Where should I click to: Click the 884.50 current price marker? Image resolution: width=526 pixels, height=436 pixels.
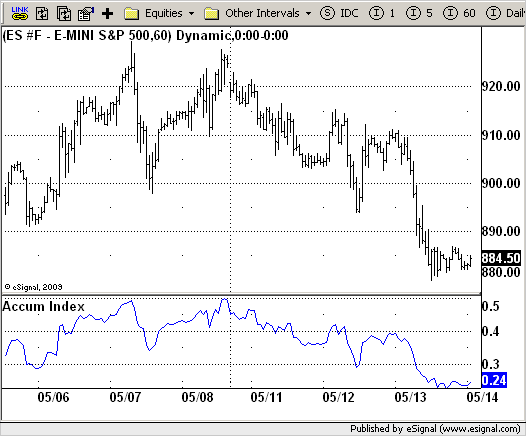click(501, 258)
